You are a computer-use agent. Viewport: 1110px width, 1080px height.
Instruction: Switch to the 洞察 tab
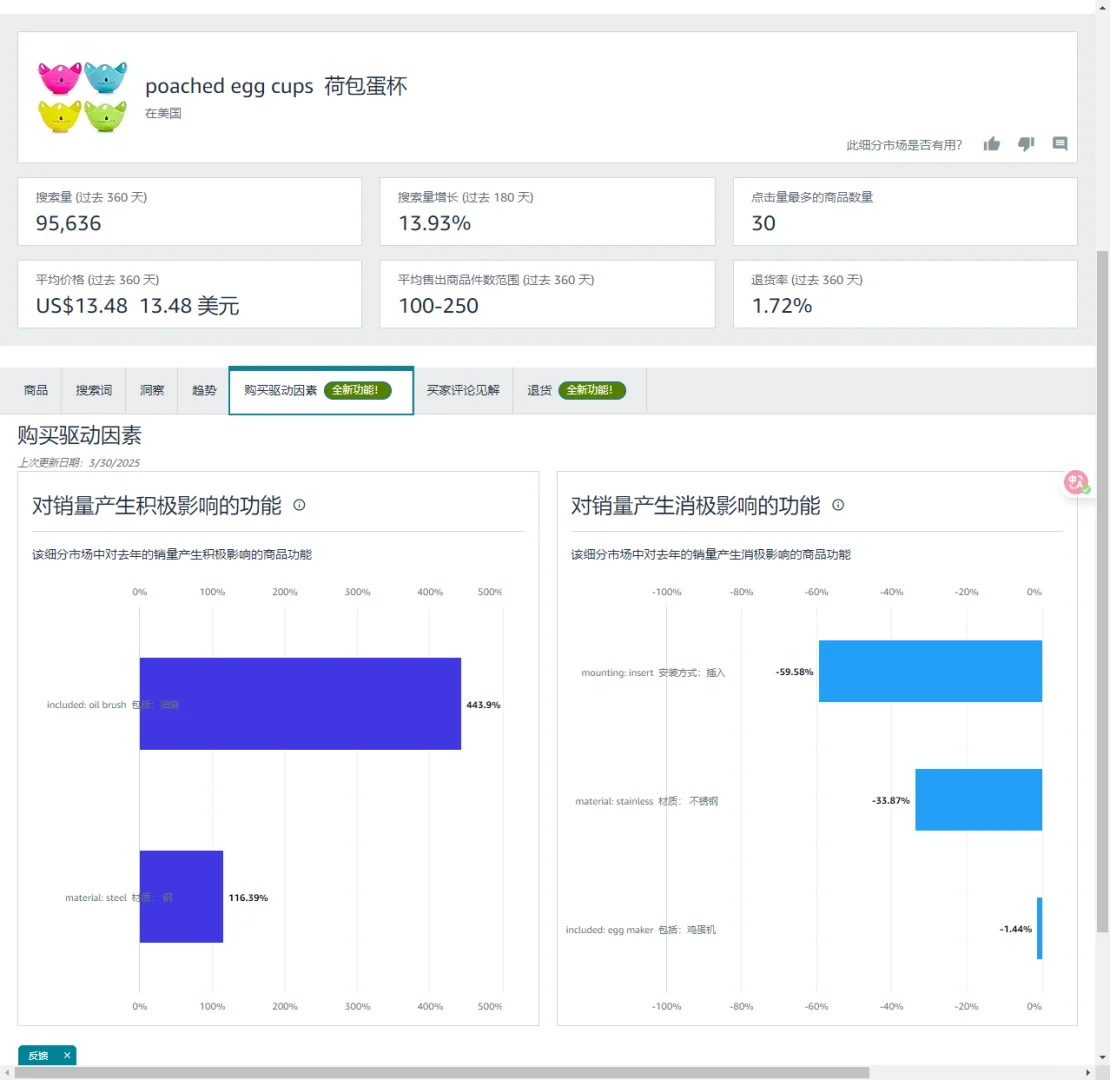pyautogui.click(x=151, y=390)
